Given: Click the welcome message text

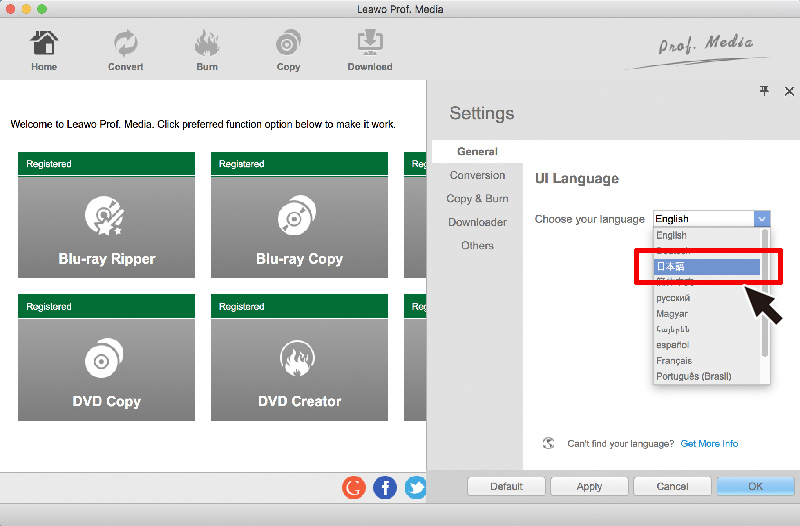Looking at the screenshot, I should tap(203, 124).
